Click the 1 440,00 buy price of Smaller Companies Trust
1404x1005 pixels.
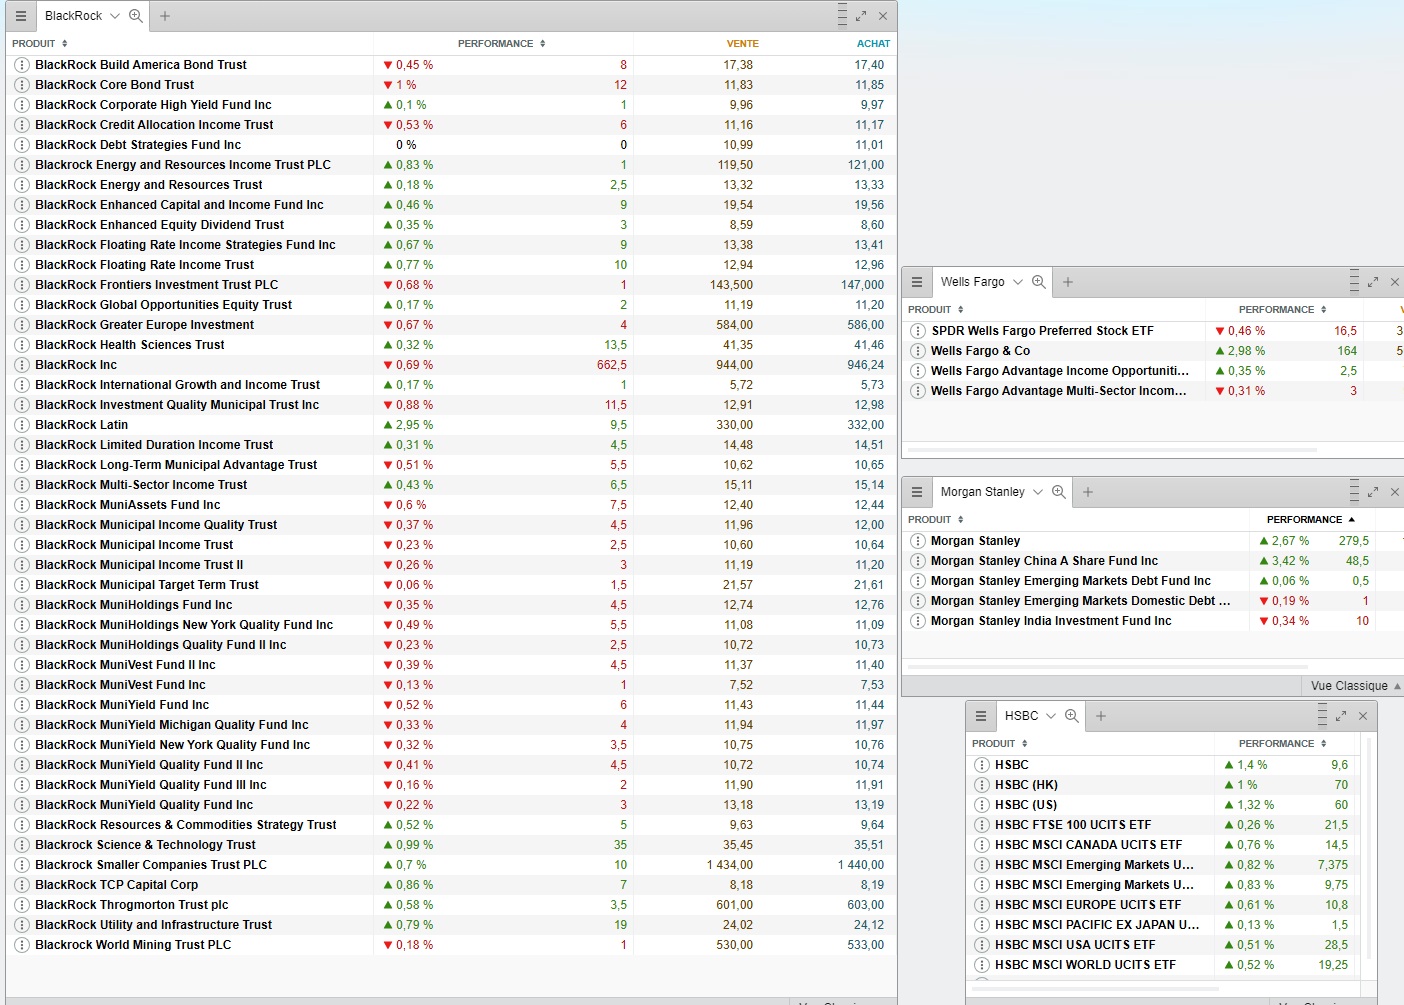click(x=861, y=865)
